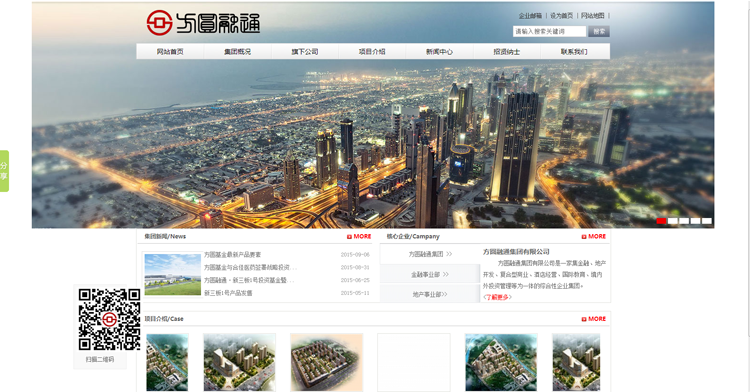Image resolution: width=750 pixels, height=392 pixels.
Task: Click the red 方圆融通 logo
Action: (x=203, y=22)
